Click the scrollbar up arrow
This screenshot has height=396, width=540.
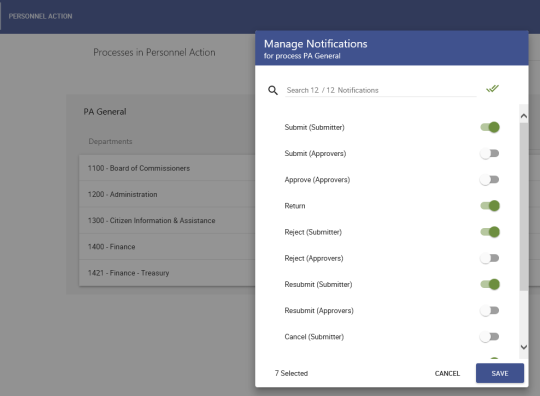(x=523, y=116)
